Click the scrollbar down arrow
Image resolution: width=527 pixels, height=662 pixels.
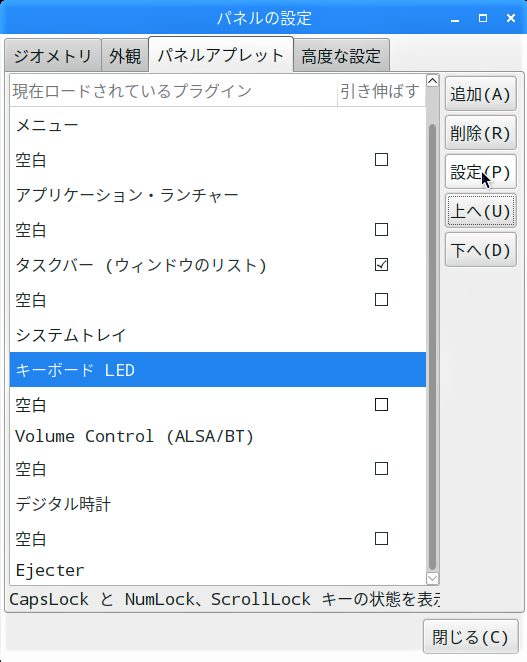432,578
